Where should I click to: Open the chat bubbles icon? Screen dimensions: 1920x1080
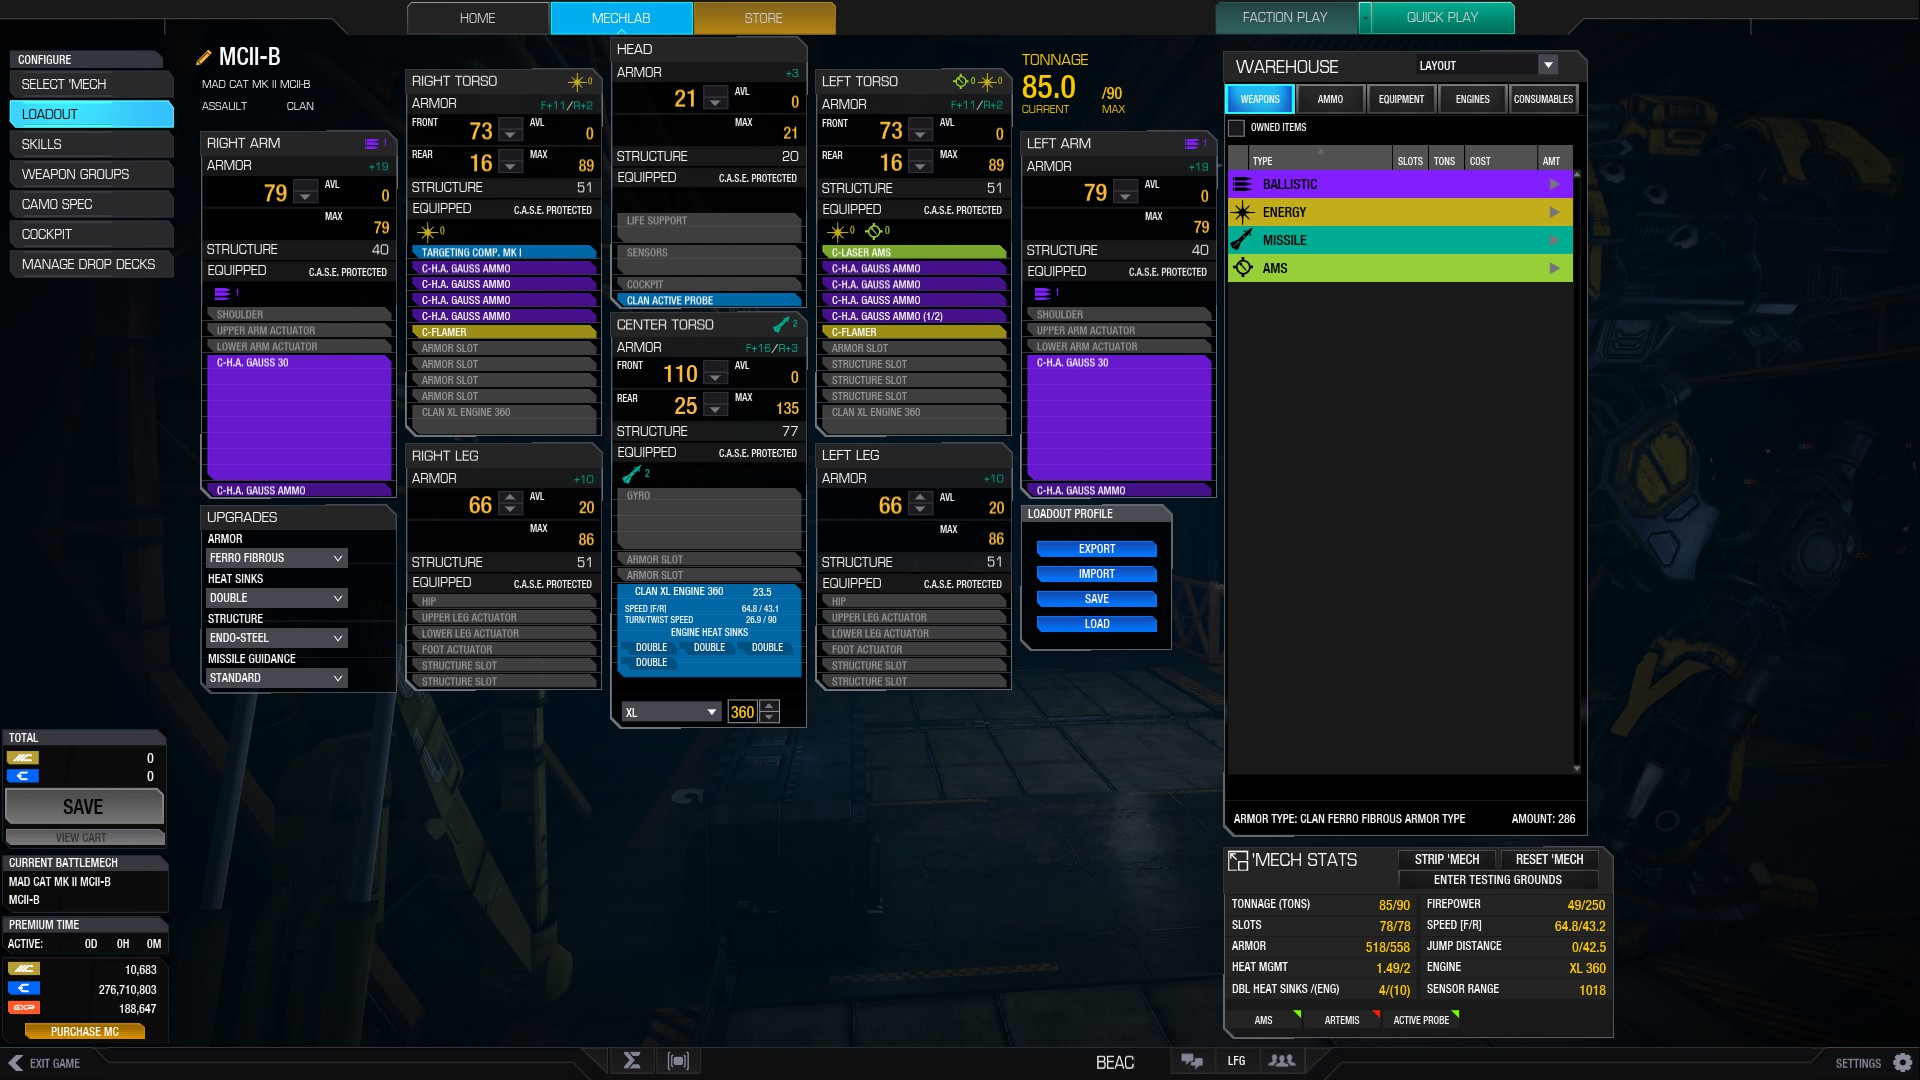(x=1191, y=1061)
